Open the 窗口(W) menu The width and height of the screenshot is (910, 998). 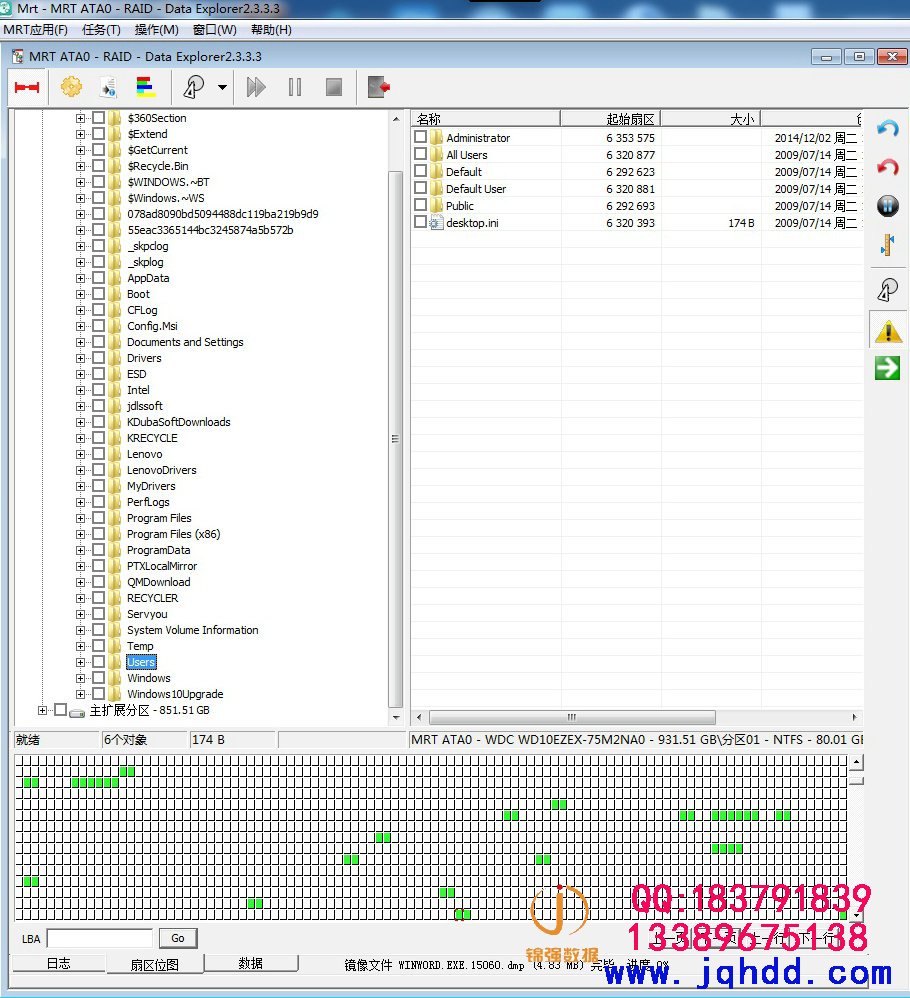tap(214, 30)
